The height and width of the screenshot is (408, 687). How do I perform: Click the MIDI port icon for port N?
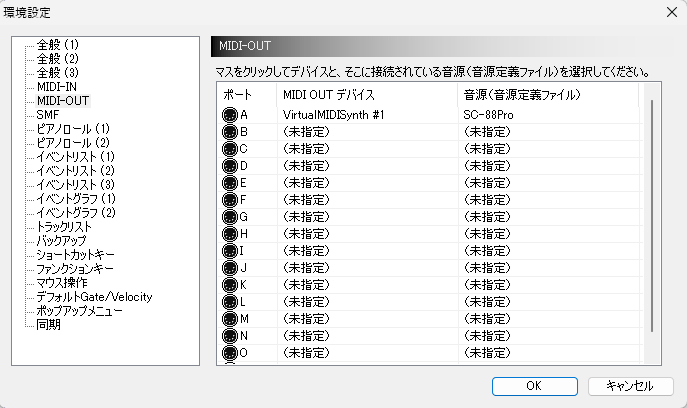230,336
